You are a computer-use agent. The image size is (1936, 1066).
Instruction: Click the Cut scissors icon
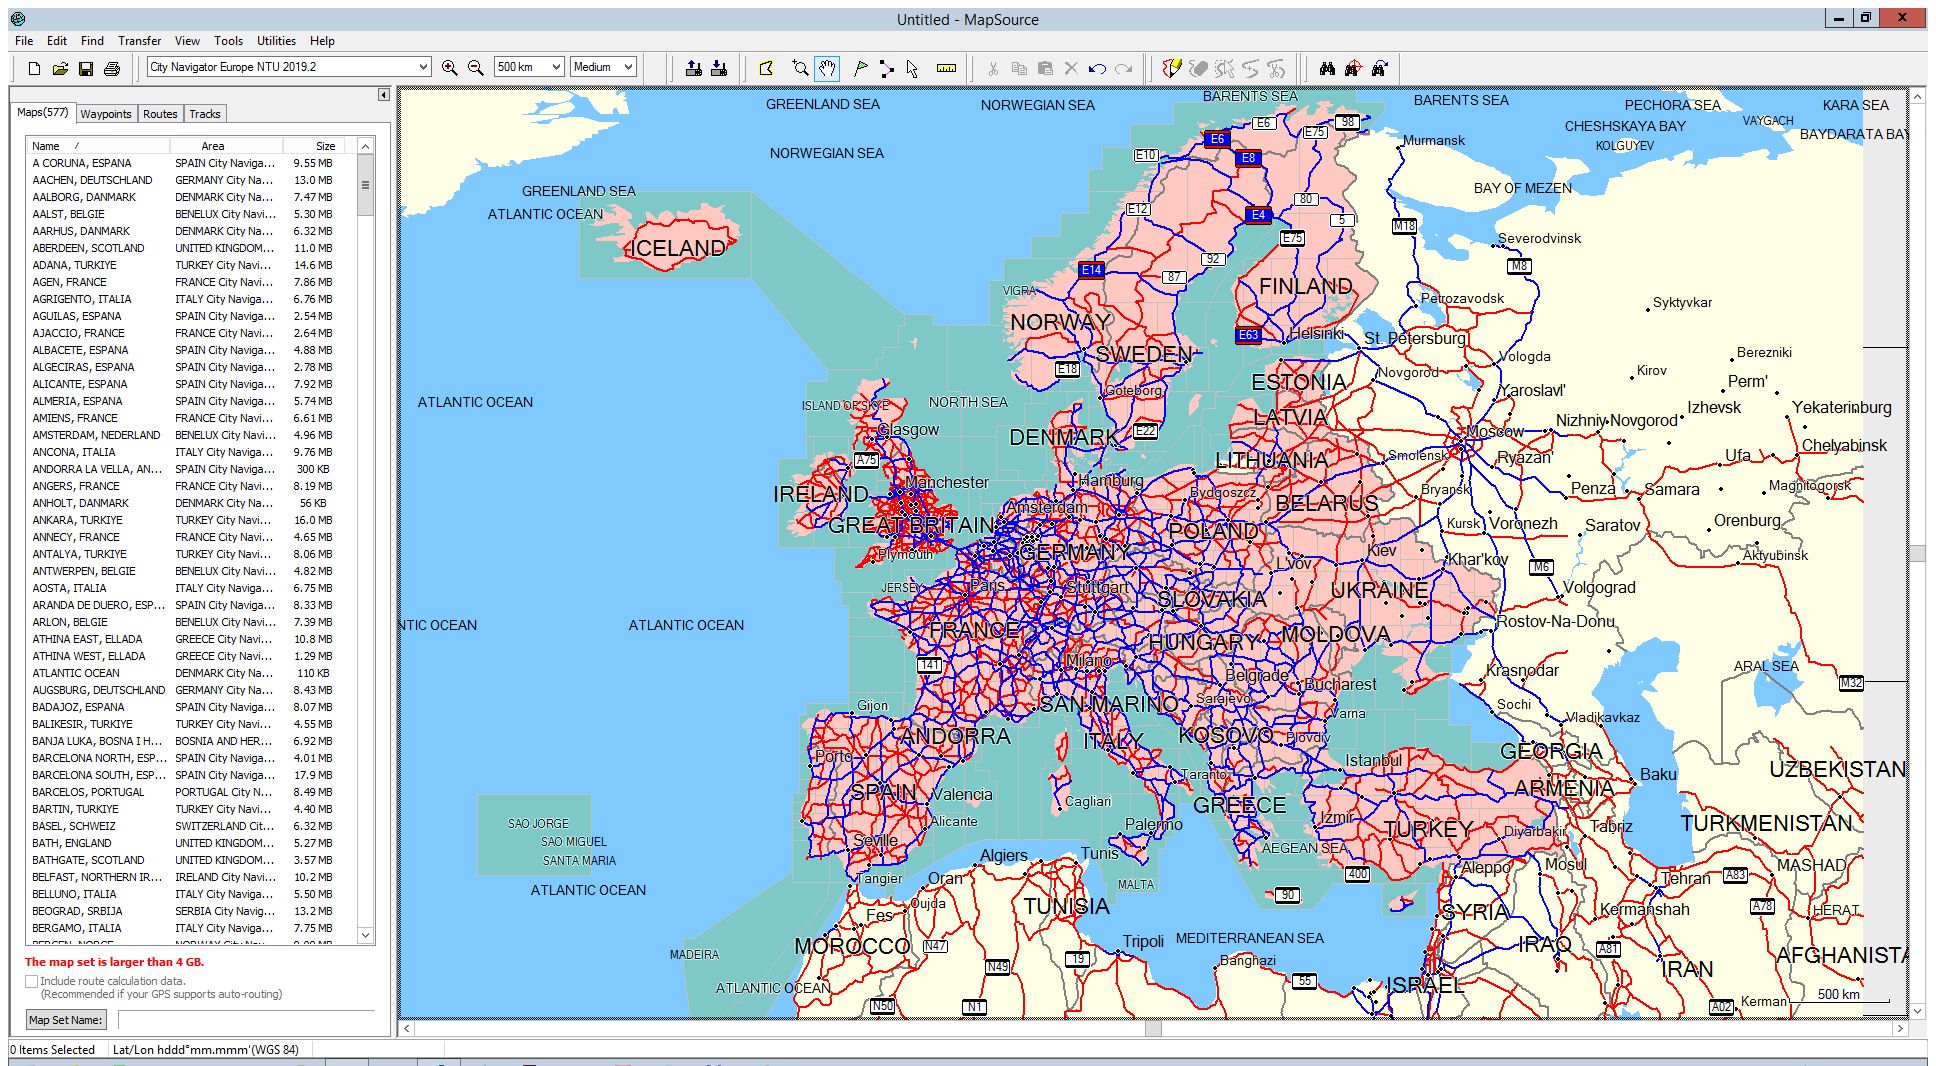993,68
